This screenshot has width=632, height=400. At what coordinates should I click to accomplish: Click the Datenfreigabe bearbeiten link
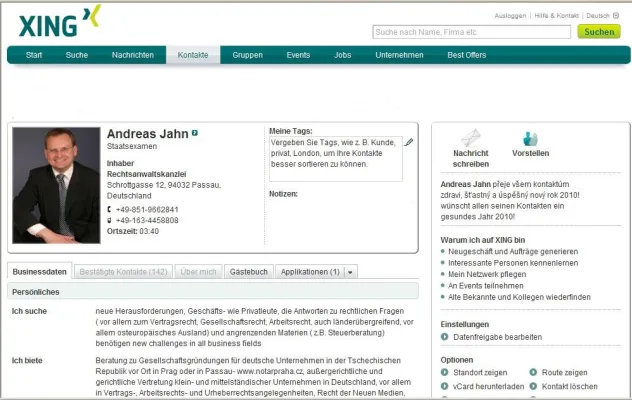497,337
